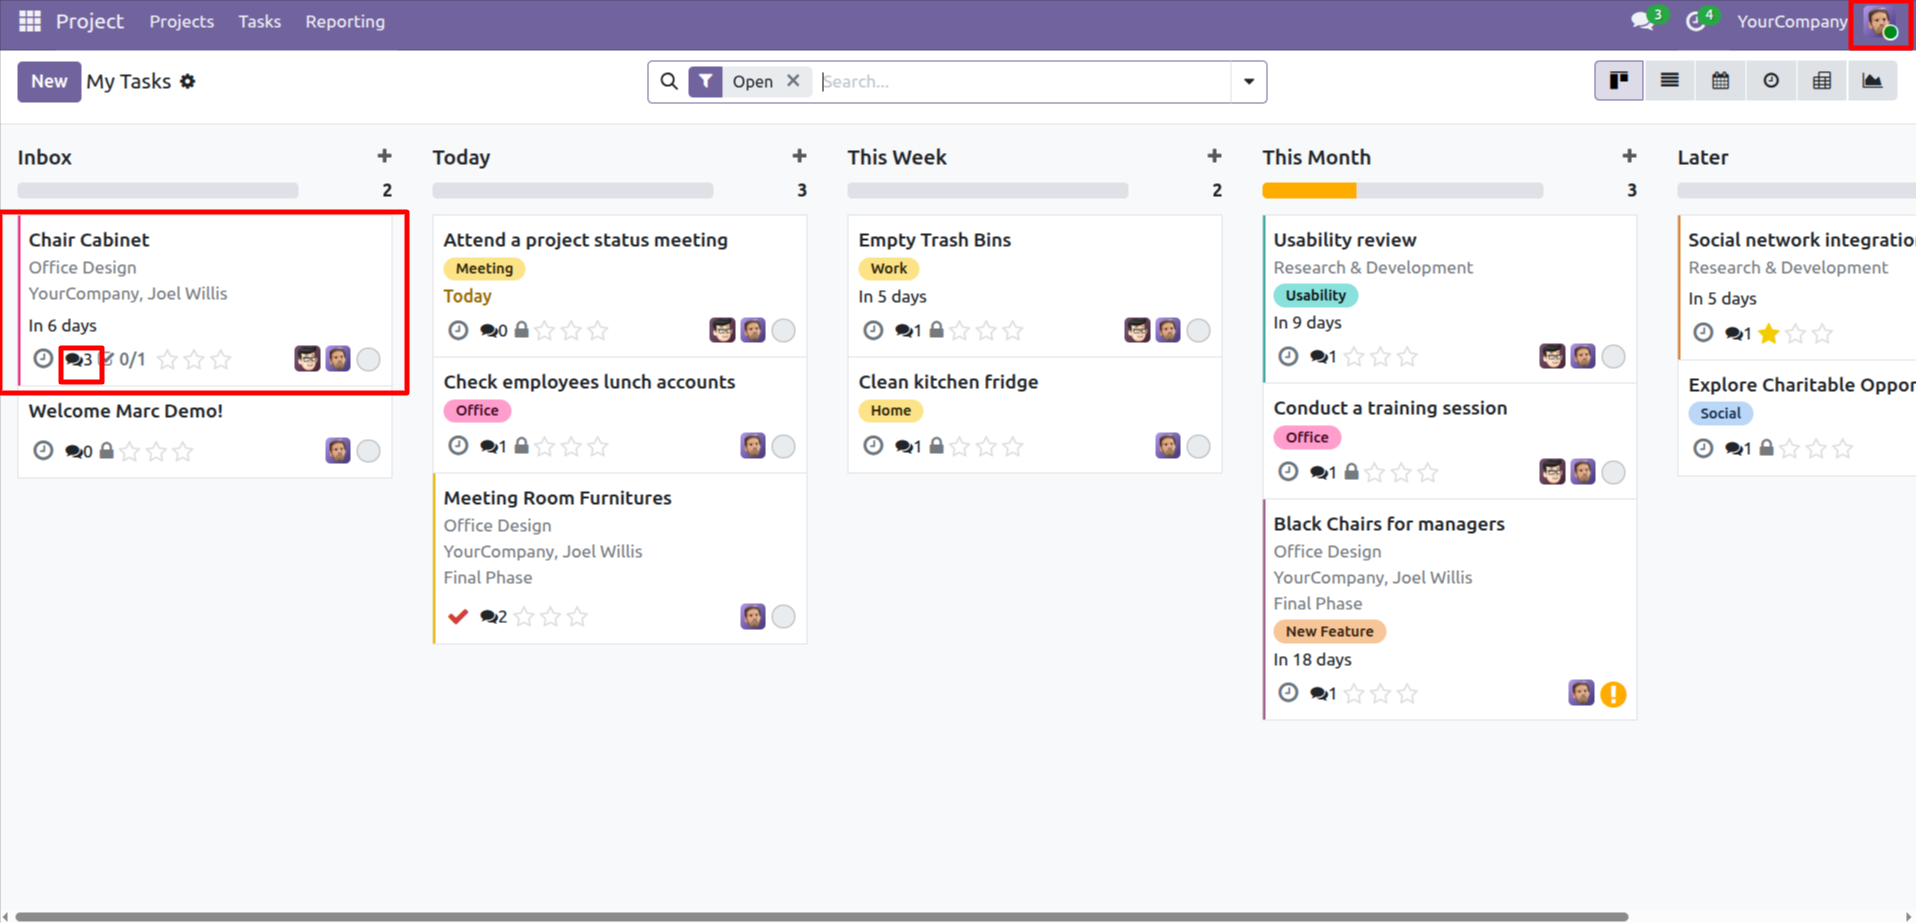This screenshot has height=923, width=1916.
Task: Expand the search options dropdown arrow
Action: pyautogui.click(x=1249, y=82)
